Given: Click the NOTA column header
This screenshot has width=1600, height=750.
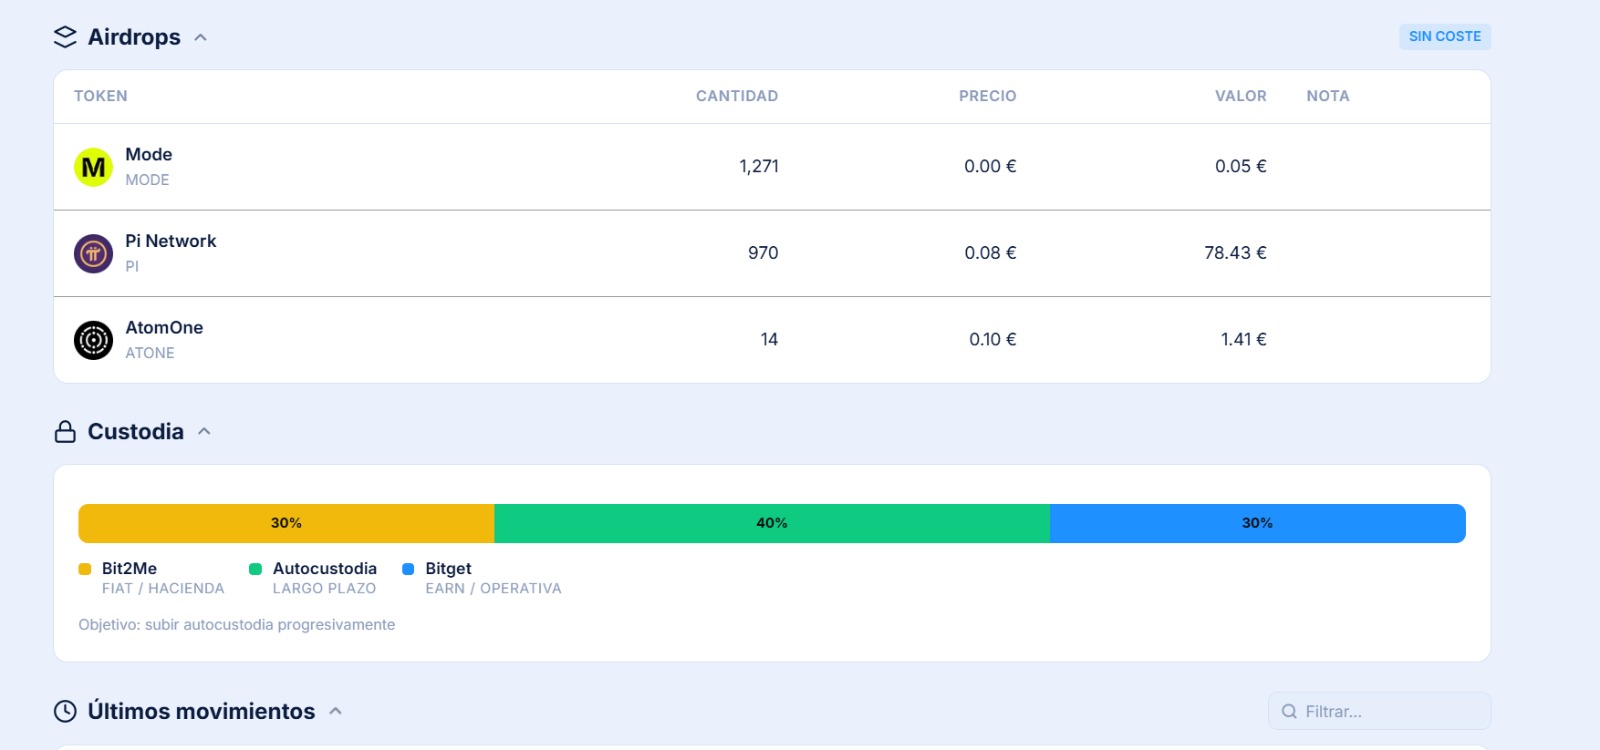Looking at the screenshot, I should tap(1328, 96).
